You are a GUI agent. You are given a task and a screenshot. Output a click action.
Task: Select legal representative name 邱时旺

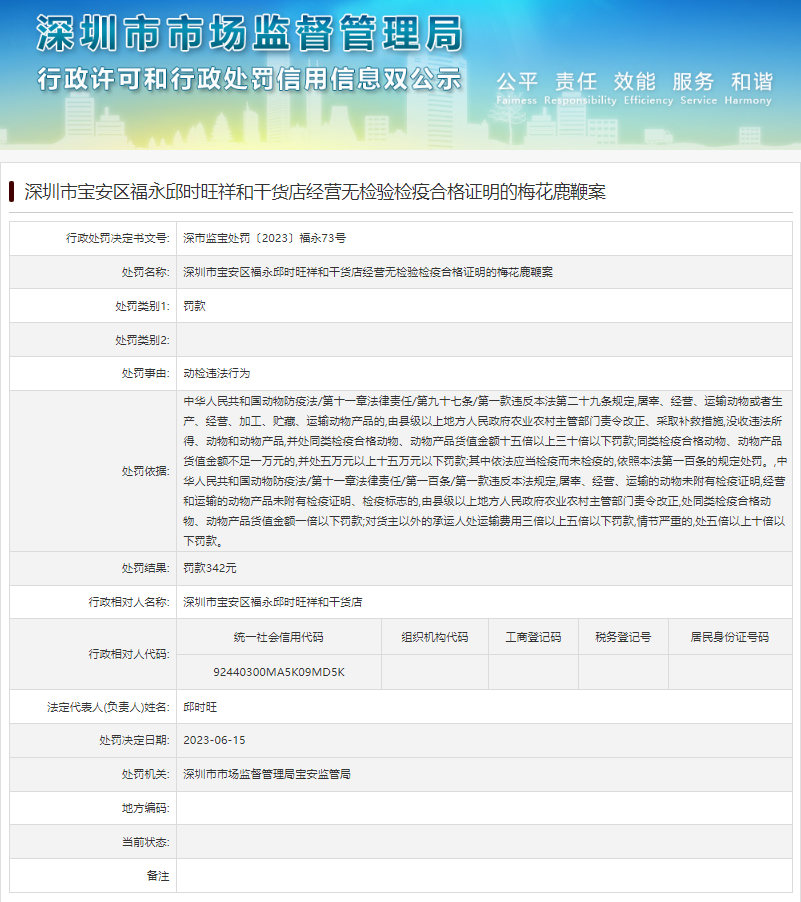200,706
